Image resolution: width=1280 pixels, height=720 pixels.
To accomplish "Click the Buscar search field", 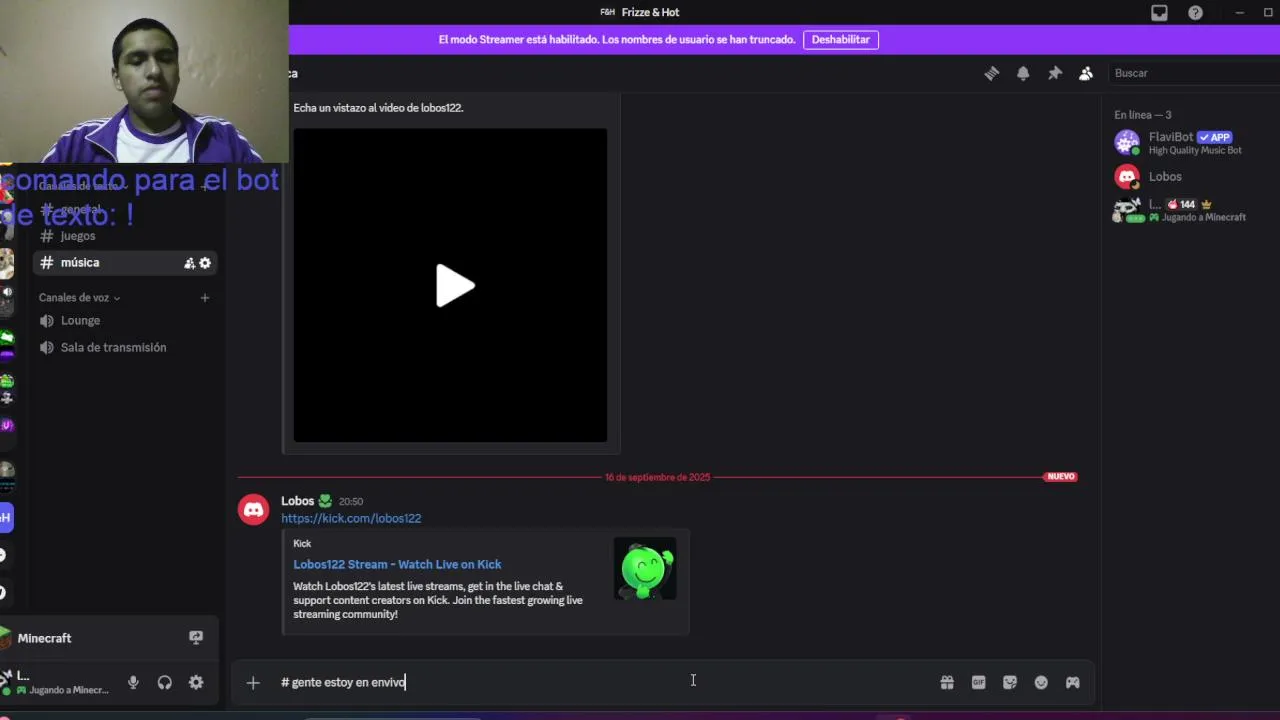I will tap(1193, 73).
